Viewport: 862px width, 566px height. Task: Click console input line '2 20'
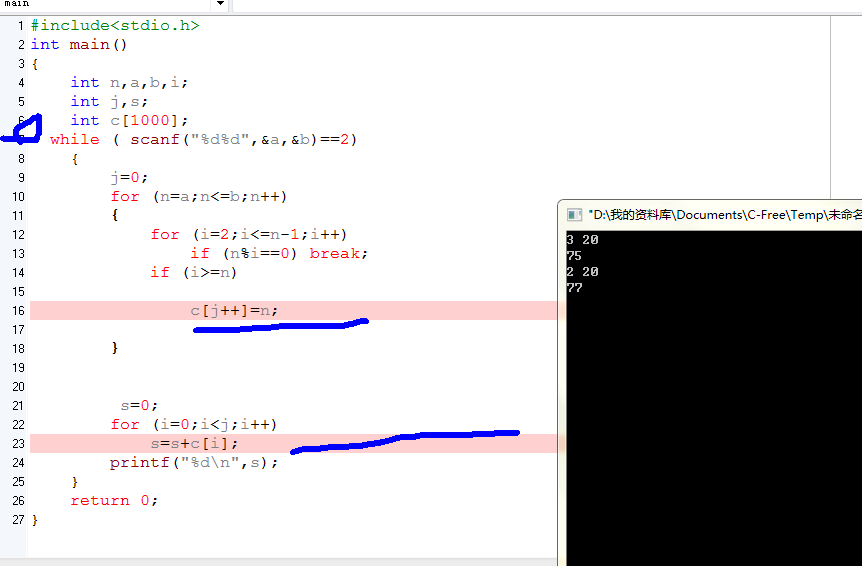tap(582, 271)
